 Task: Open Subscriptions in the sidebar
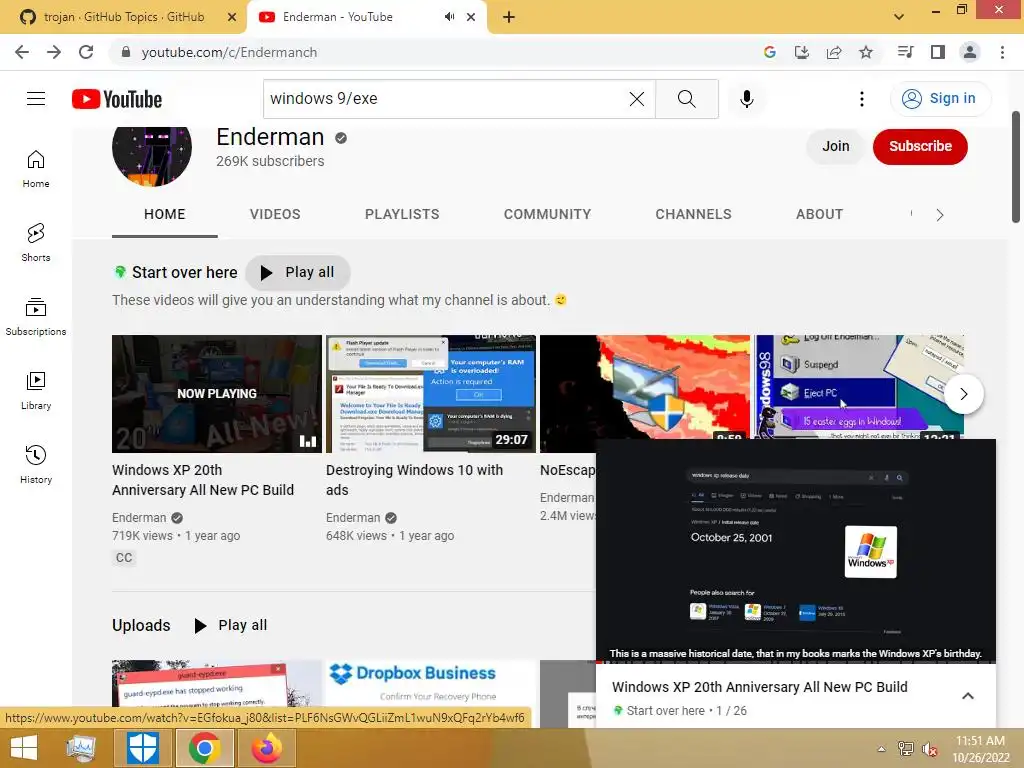click(x=36, y=317)
